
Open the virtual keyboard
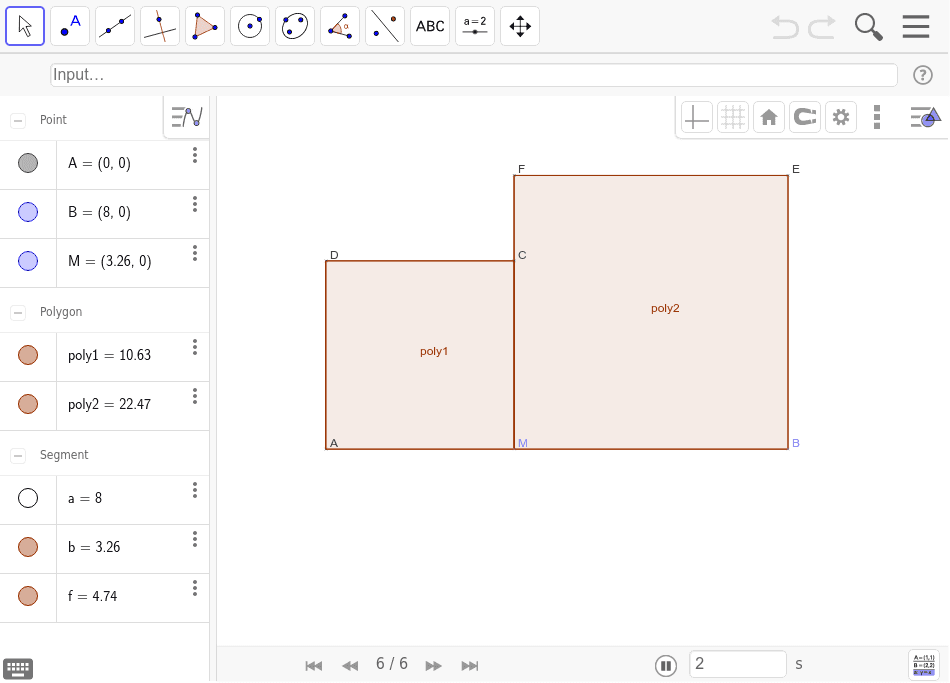coord(18,669)
